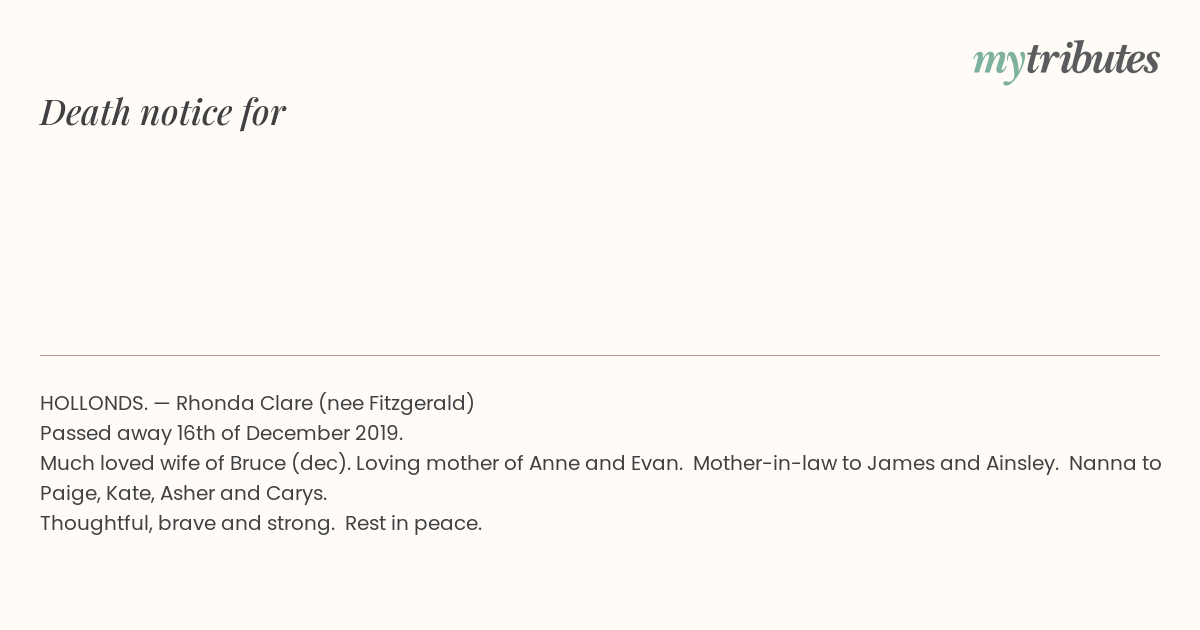Screen dimensions: 1200x630
Task: Click 'Mother-in-law to James and Ainsley' text
Action: click(x=876, y=463)
